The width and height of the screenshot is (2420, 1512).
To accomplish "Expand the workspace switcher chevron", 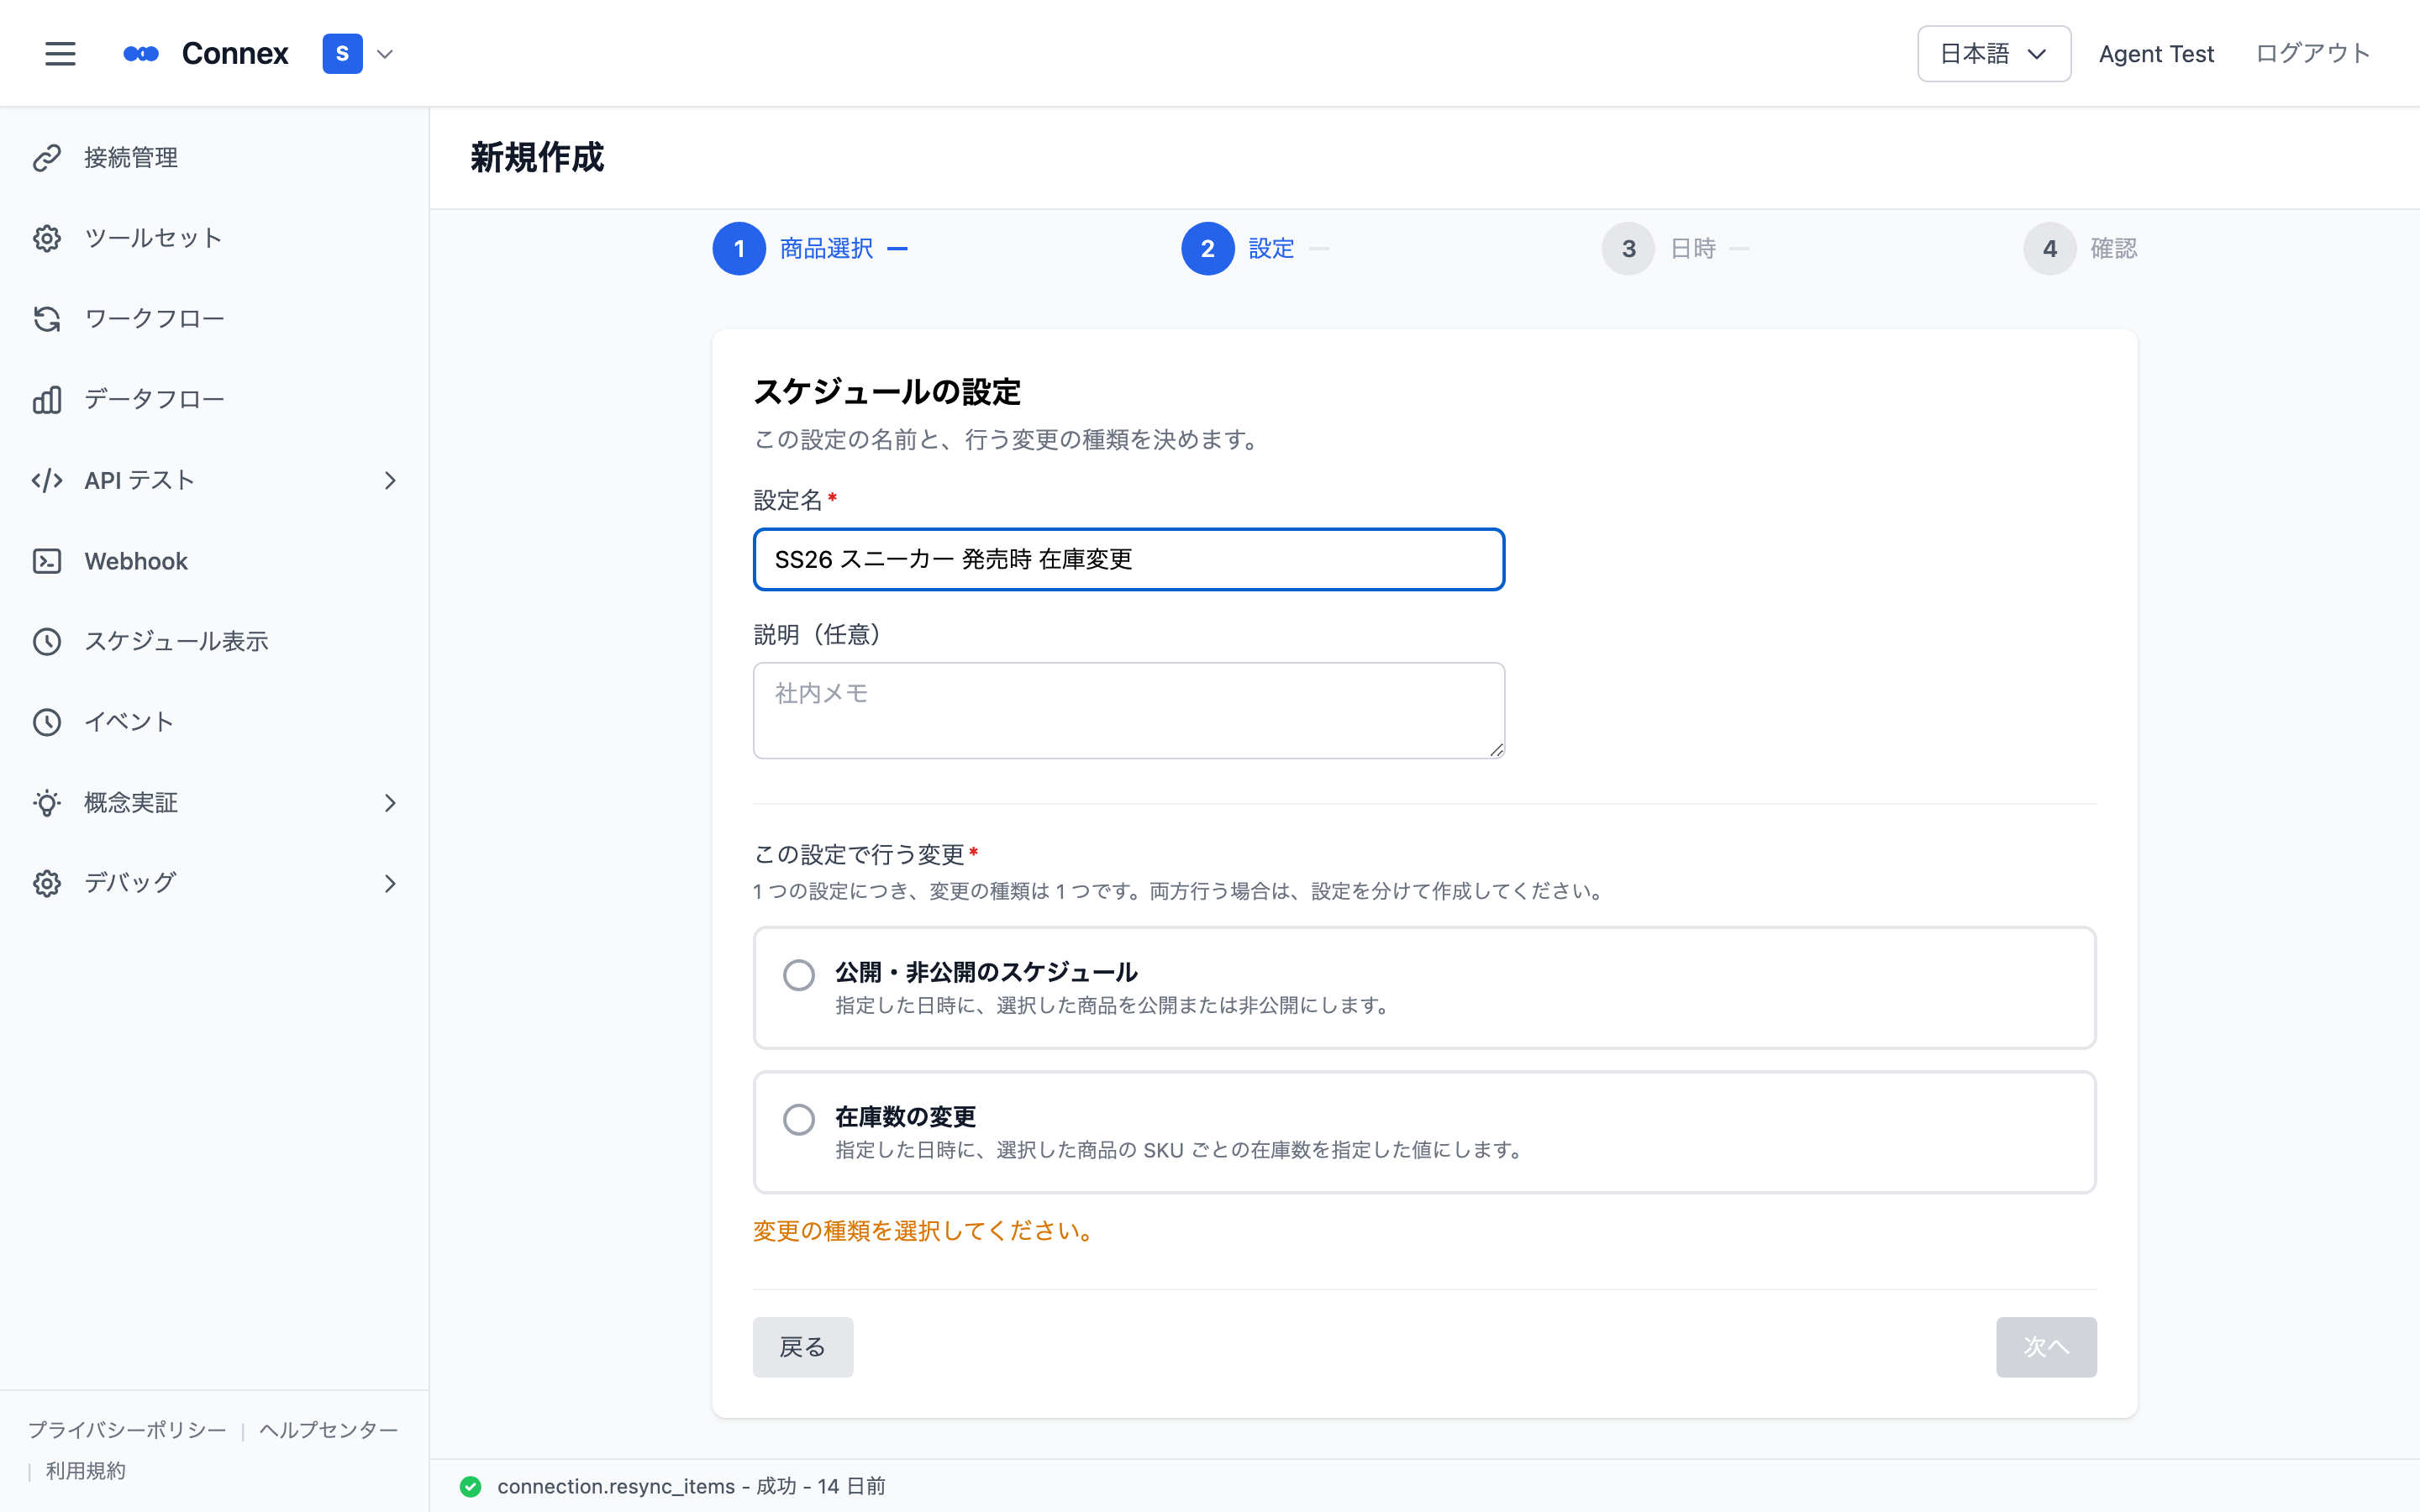I will [x=385, y=54].
